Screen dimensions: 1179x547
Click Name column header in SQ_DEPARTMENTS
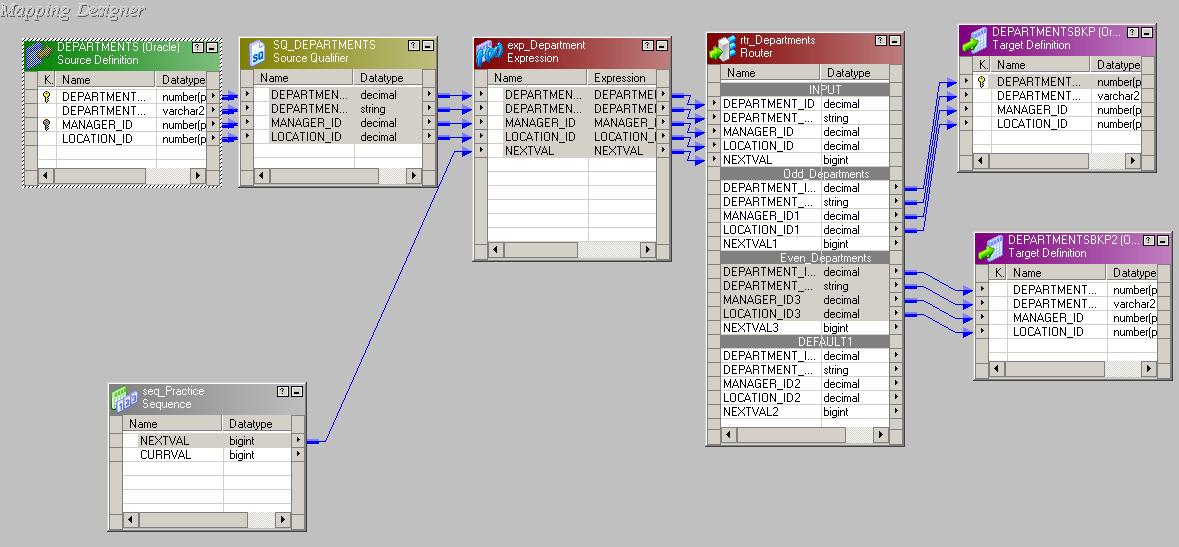303,77
